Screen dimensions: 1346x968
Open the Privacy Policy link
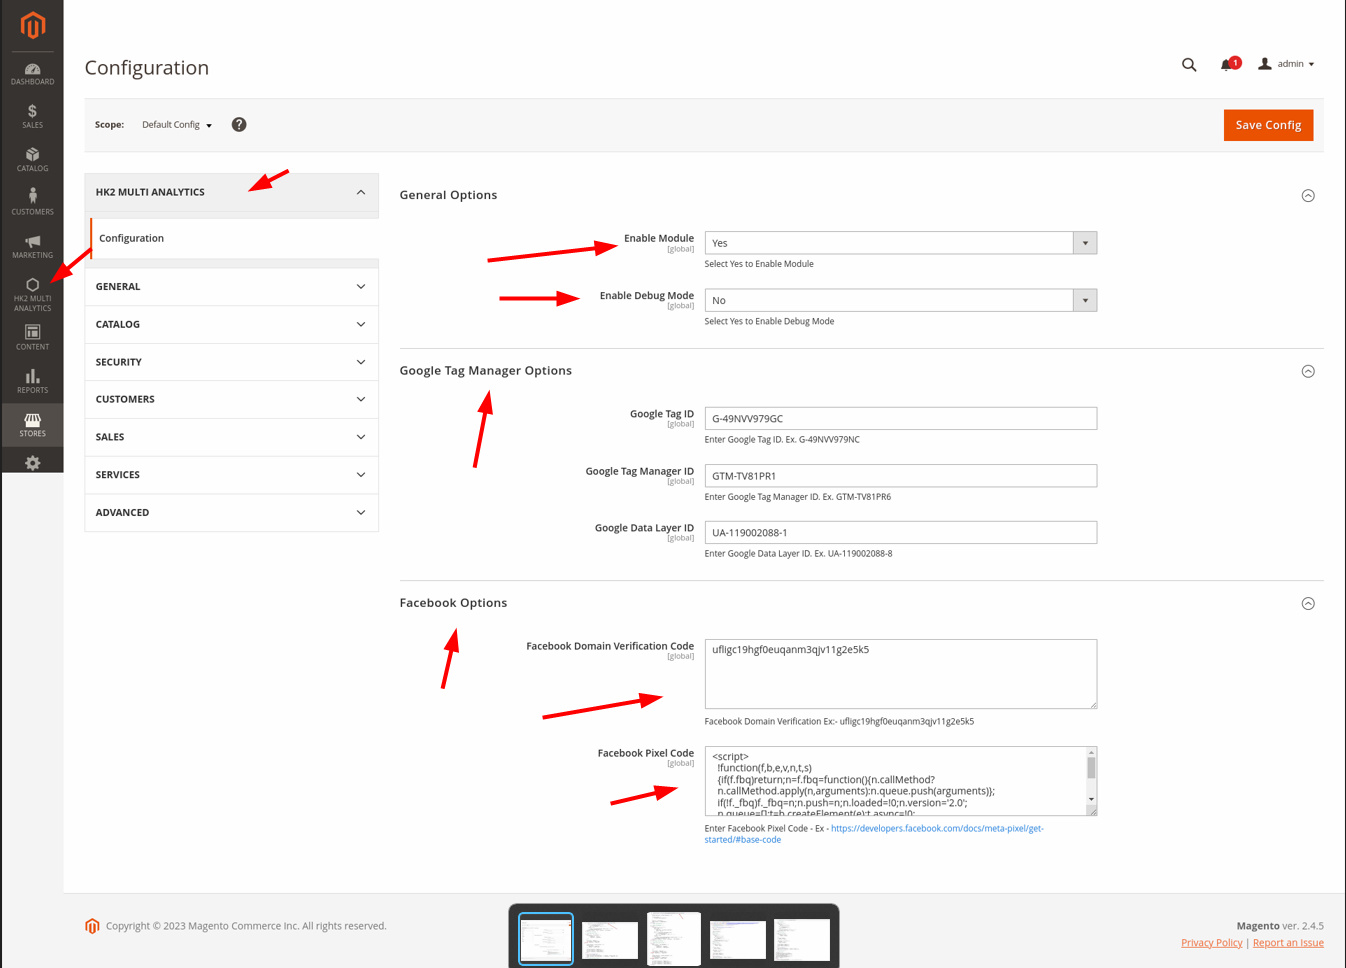[1211, 943]
